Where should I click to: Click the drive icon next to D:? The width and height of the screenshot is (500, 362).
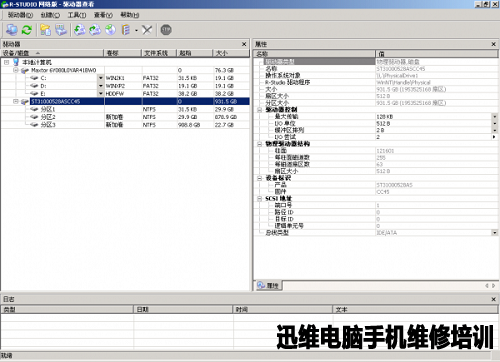click(x=34, y=86)
